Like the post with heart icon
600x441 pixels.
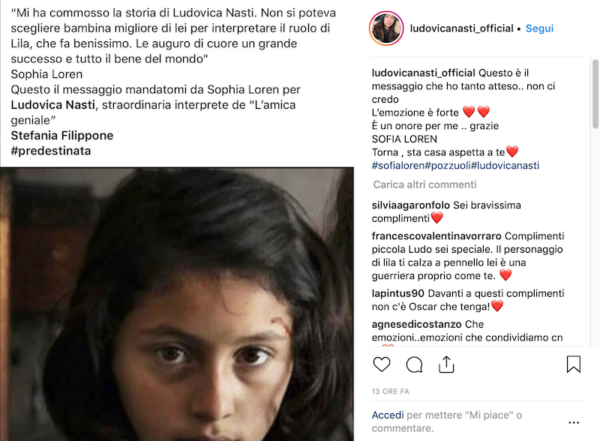tap(382, 364)
